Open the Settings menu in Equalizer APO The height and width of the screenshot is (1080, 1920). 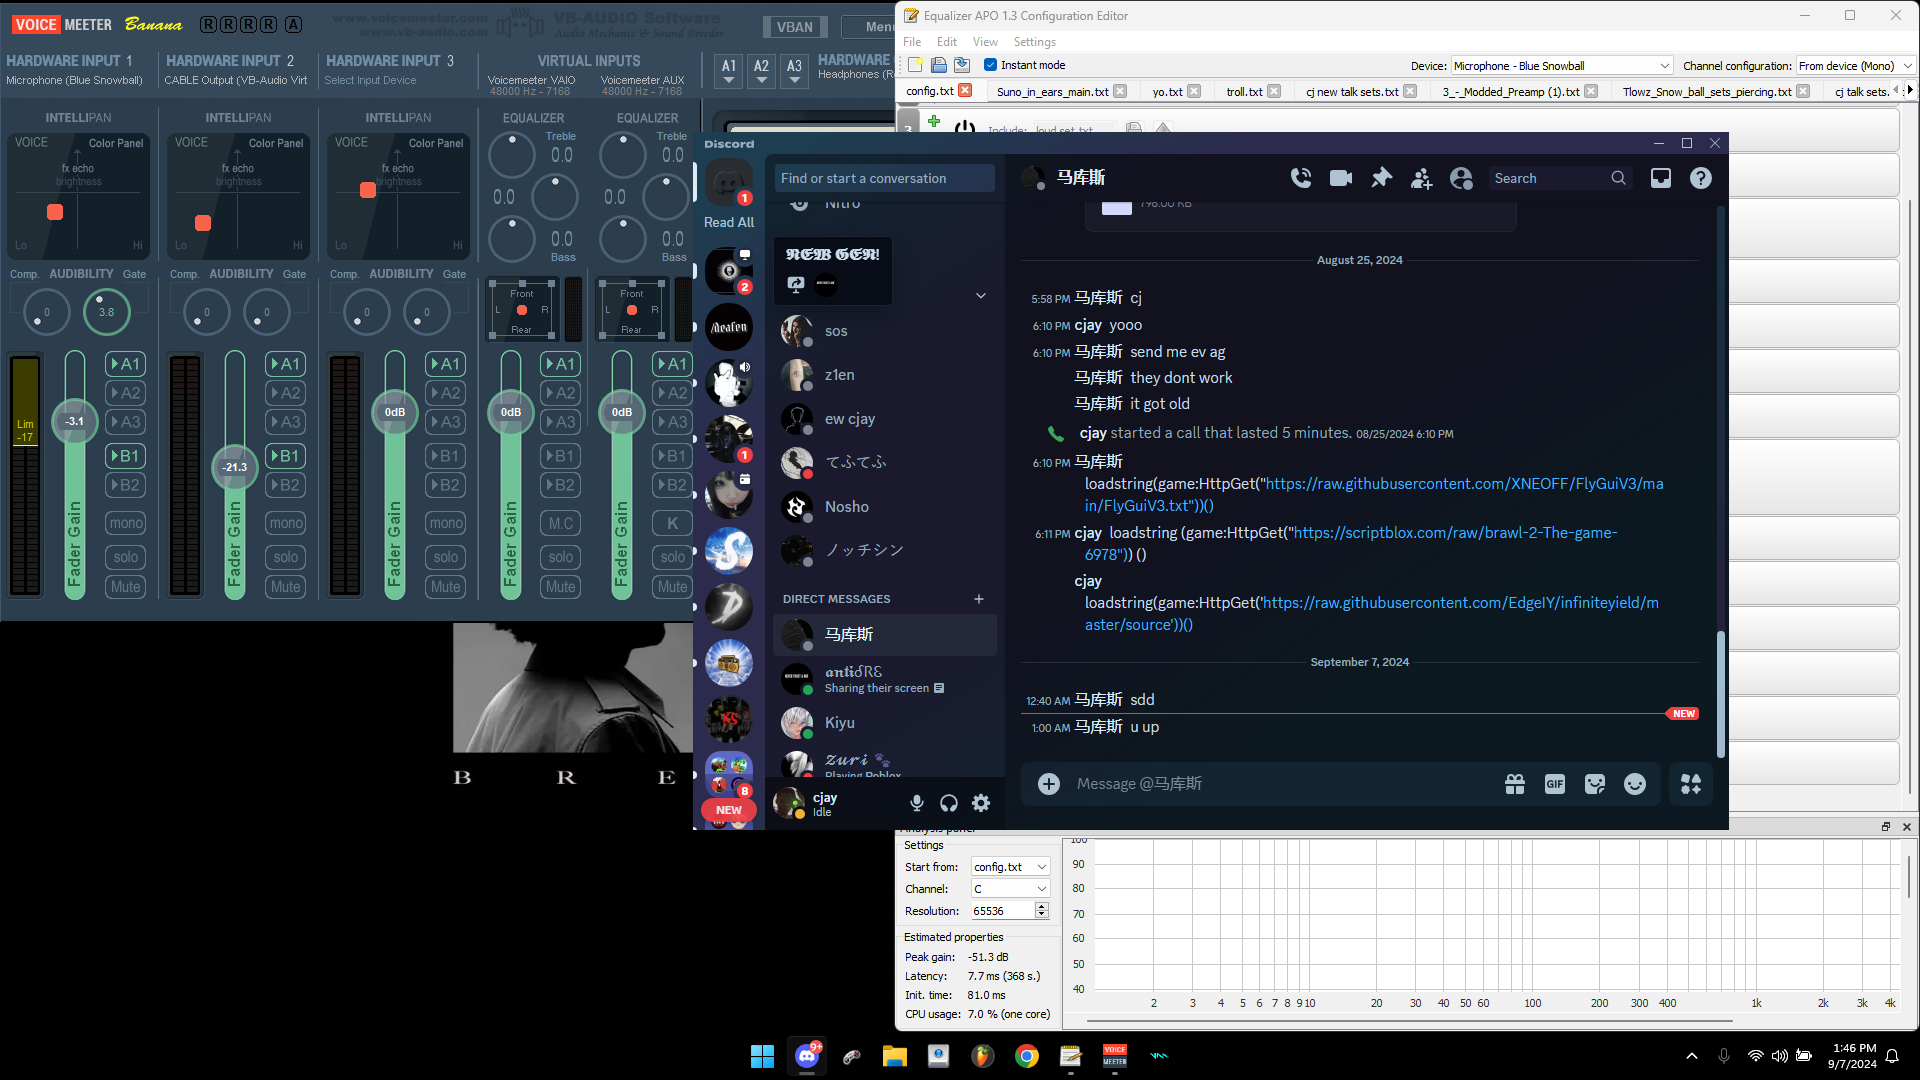point(1034,42)
